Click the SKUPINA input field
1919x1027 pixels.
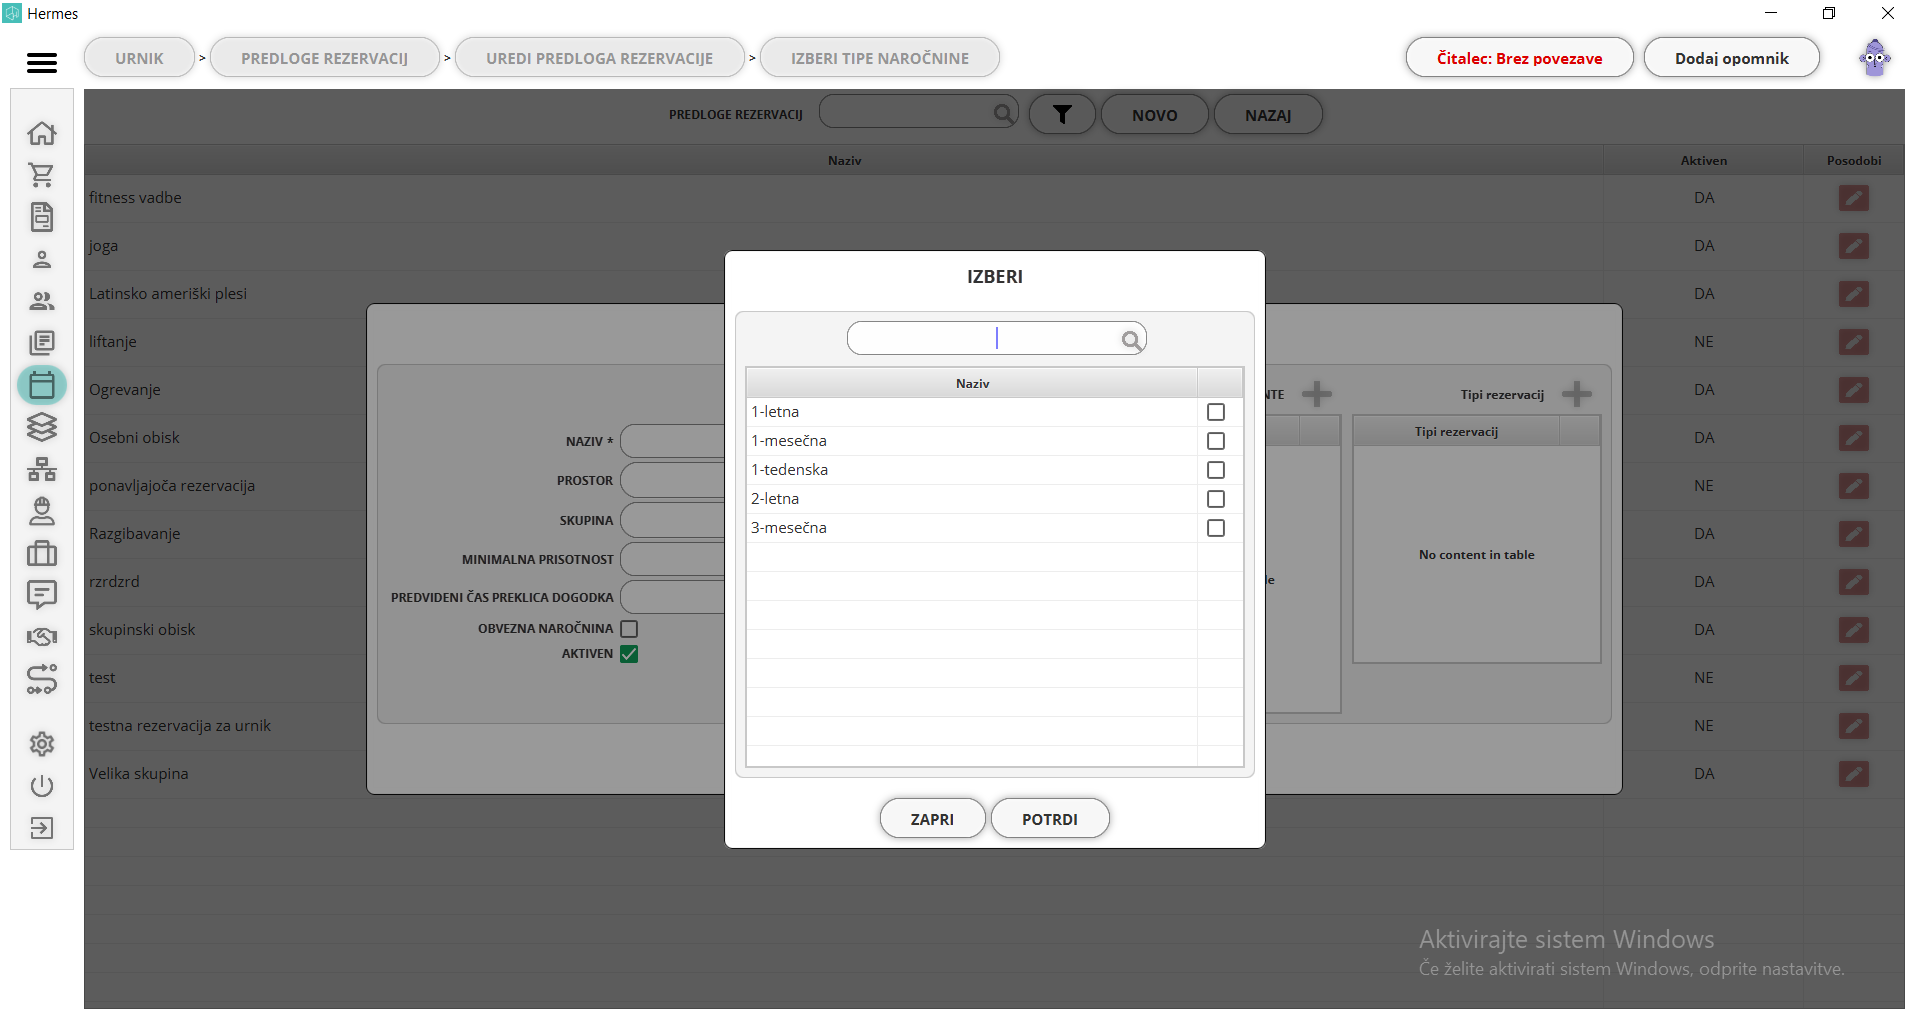(x=672, y=521)
